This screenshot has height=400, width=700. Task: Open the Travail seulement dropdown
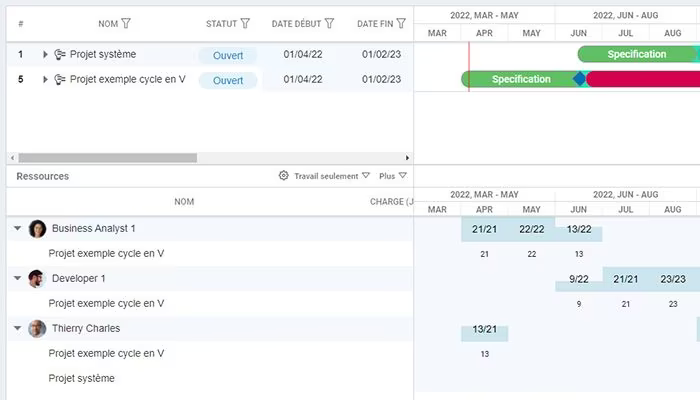332,176
